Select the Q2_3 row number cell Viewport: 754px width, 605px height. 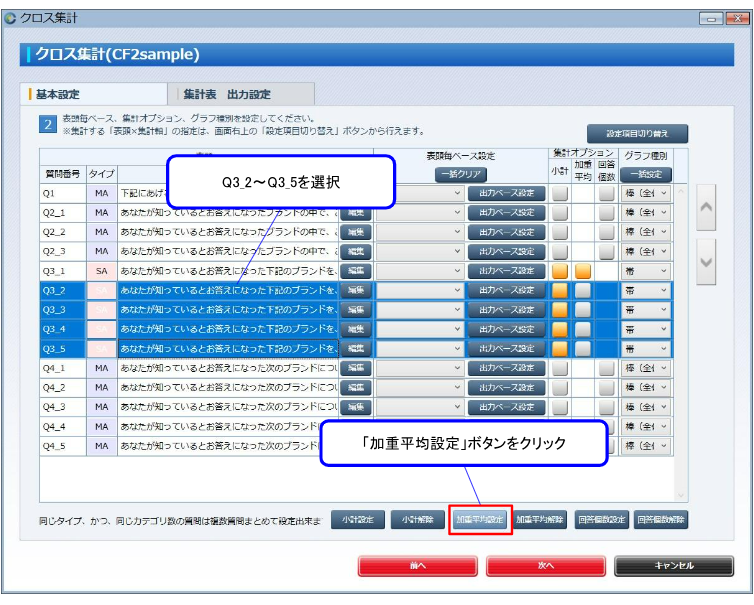click(63, 252)
